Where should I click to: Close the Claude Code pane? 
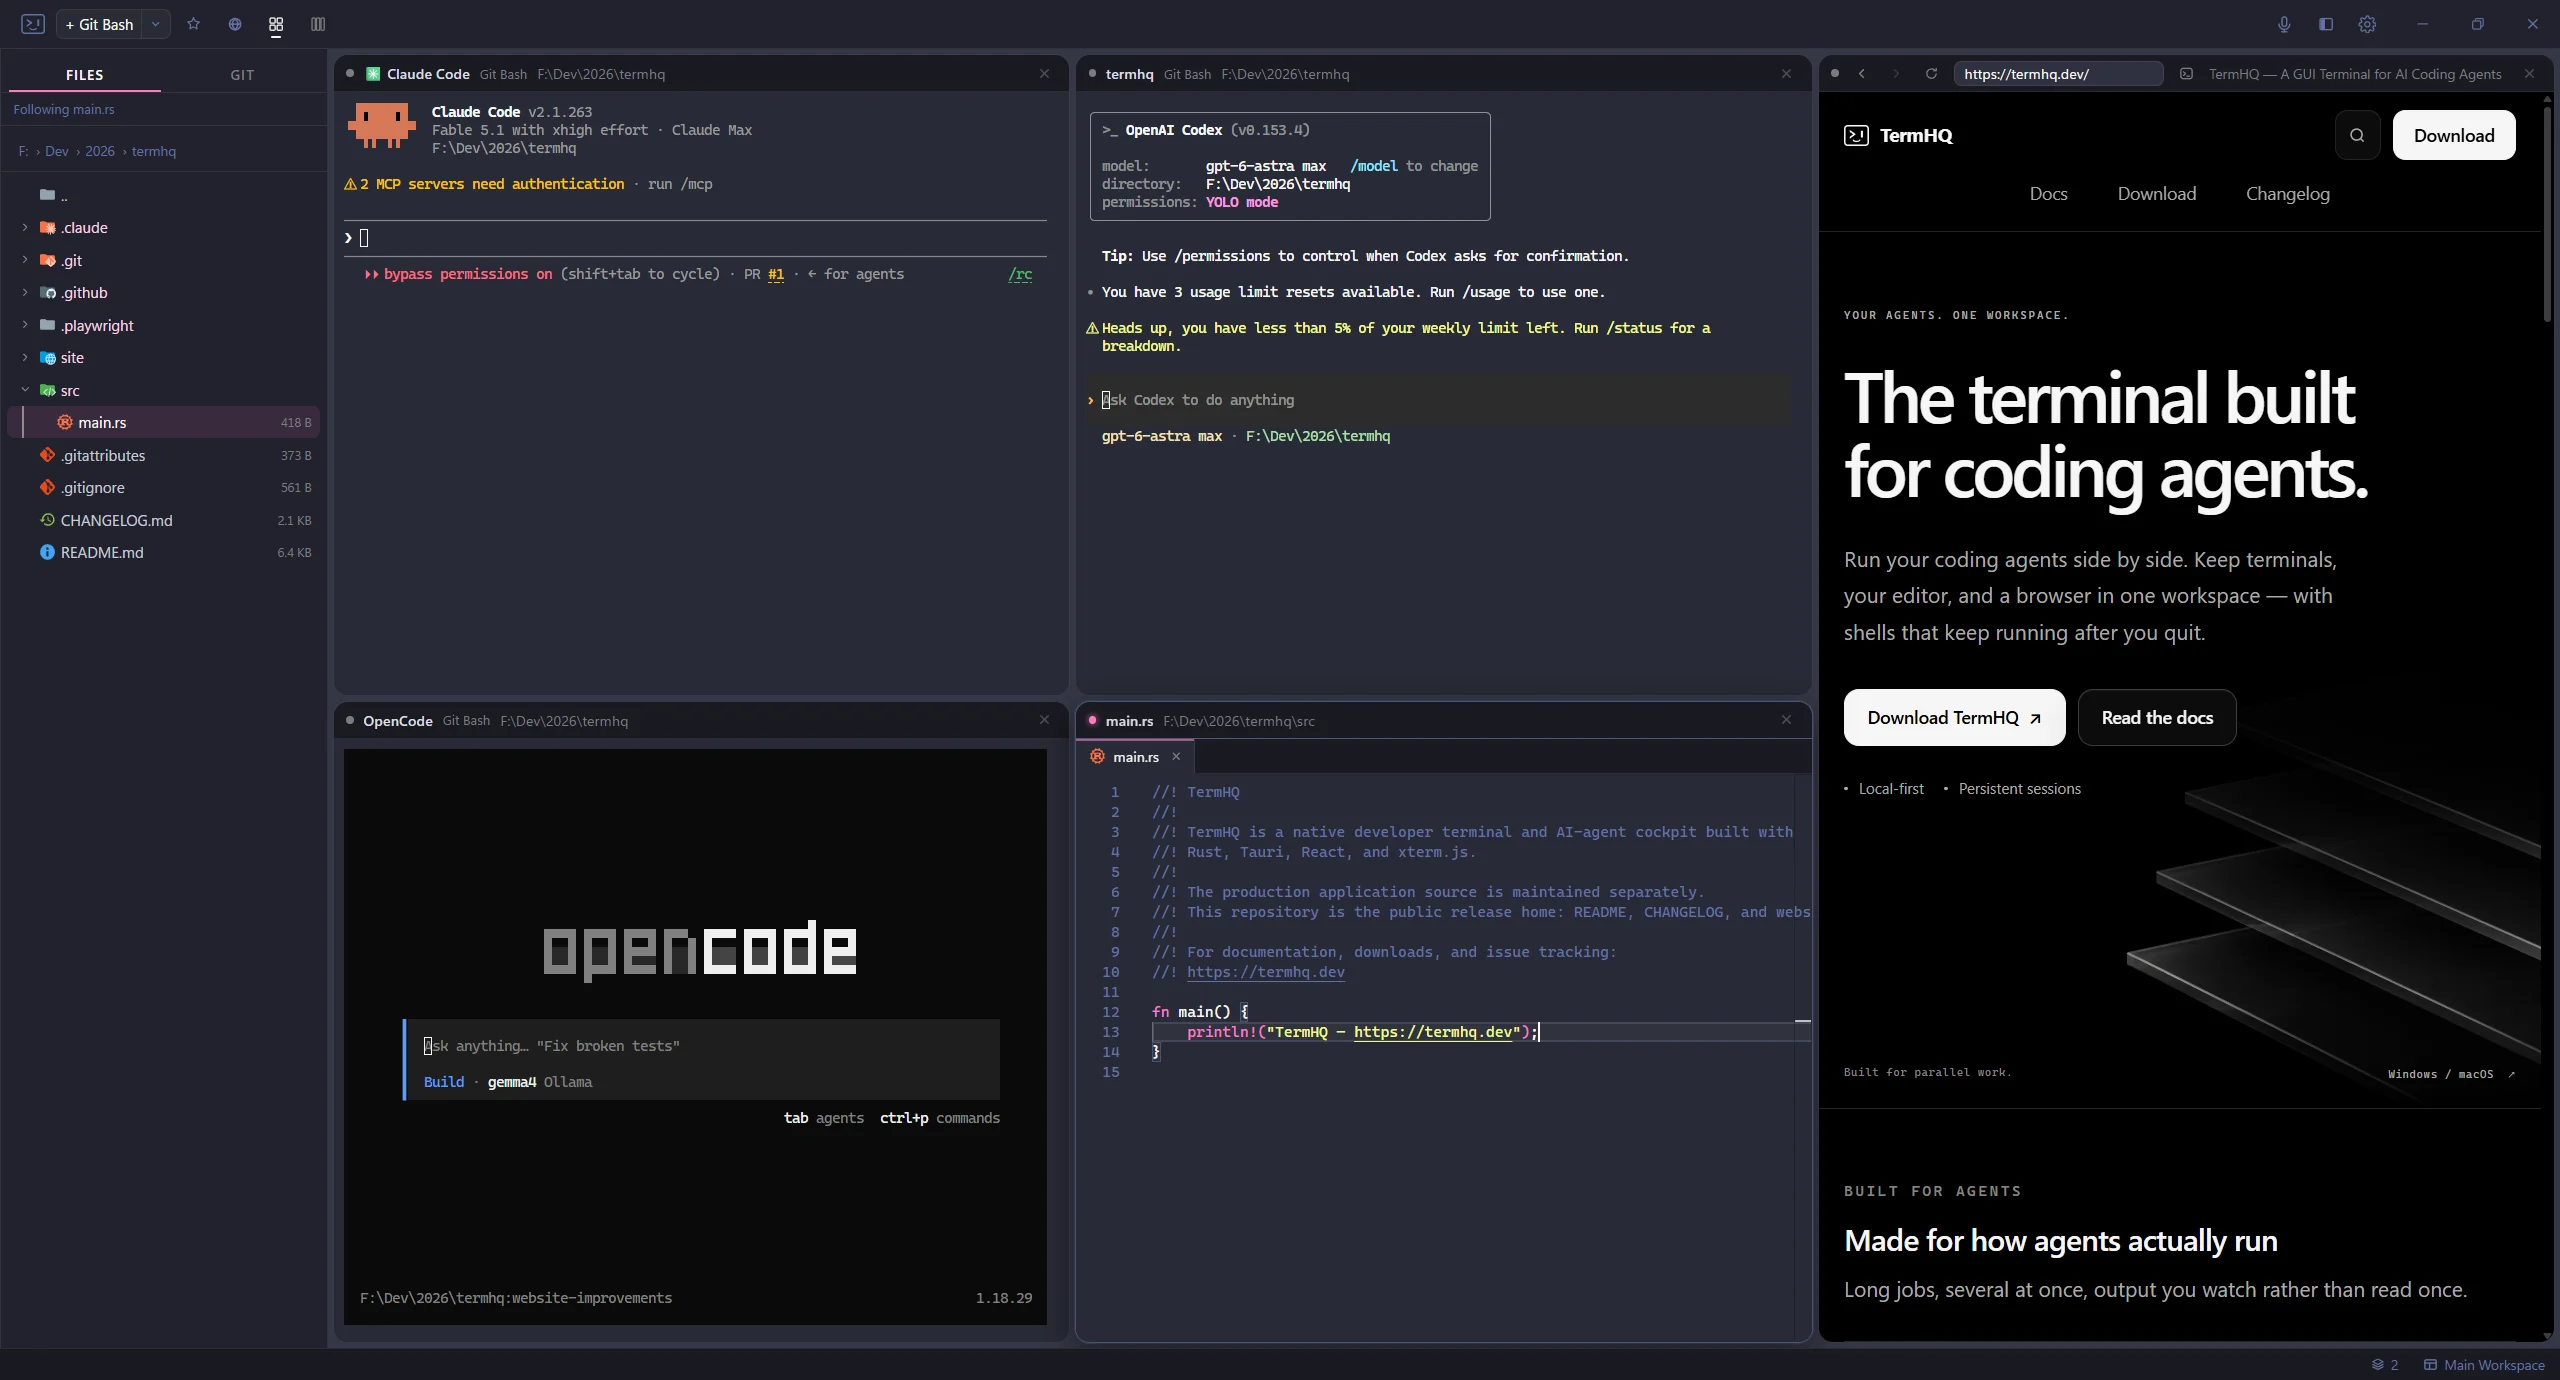(x=1044, y=74)
